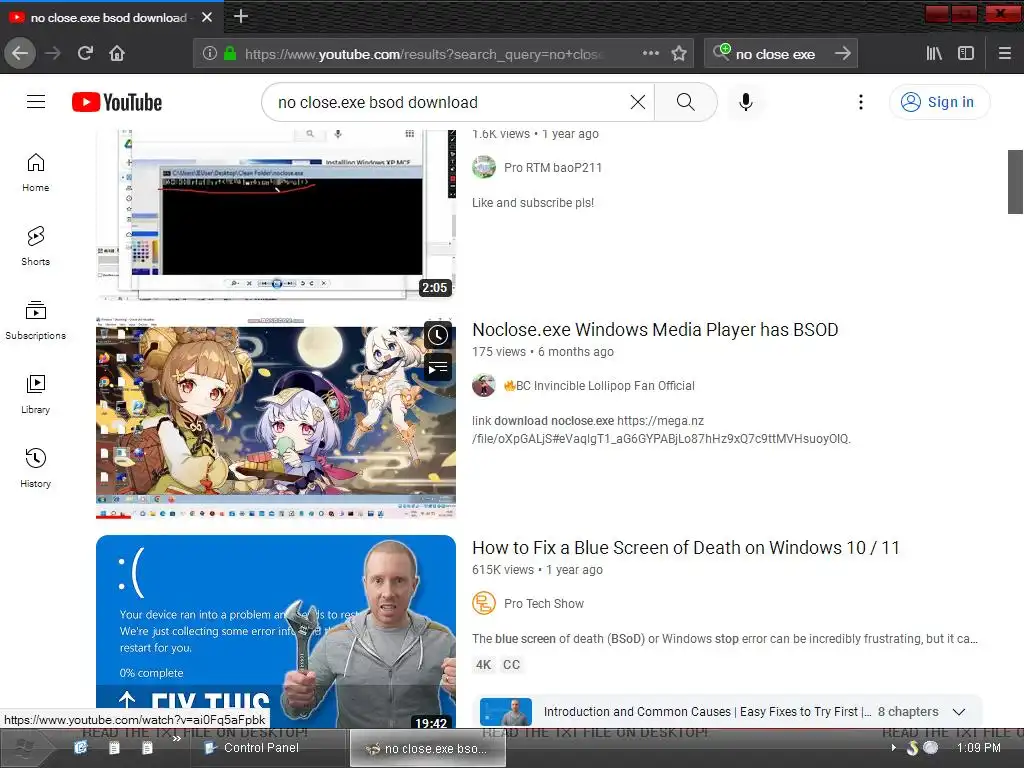Click the green padlock security icon
Image resolution: width=1024 pixels, height=768 pixels.
click(230, 53)
